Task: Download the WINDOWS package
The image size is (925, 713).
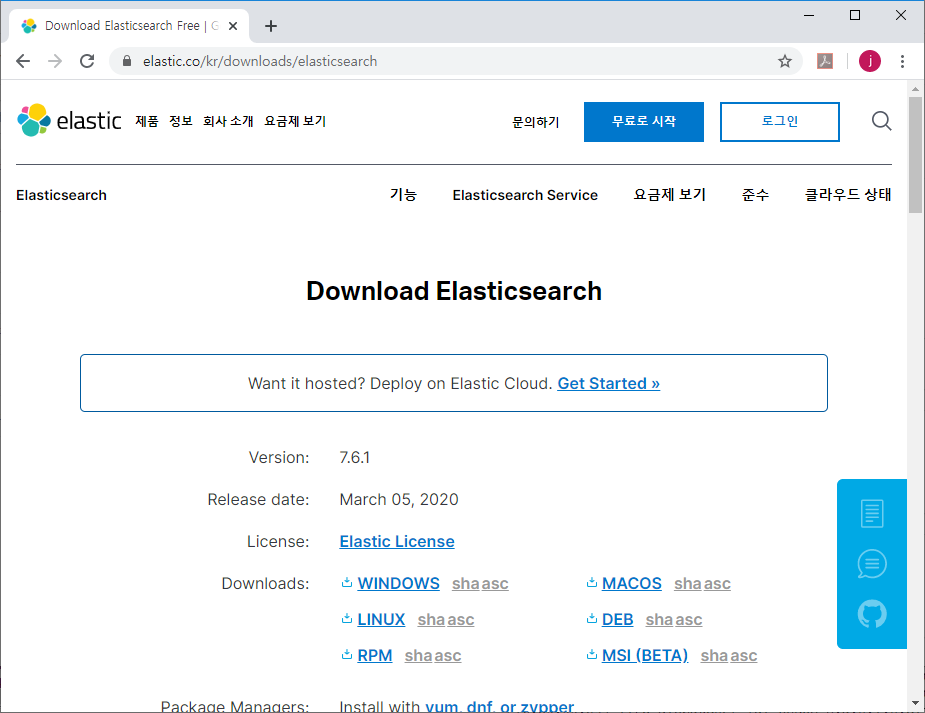Action: click(398, 583)
